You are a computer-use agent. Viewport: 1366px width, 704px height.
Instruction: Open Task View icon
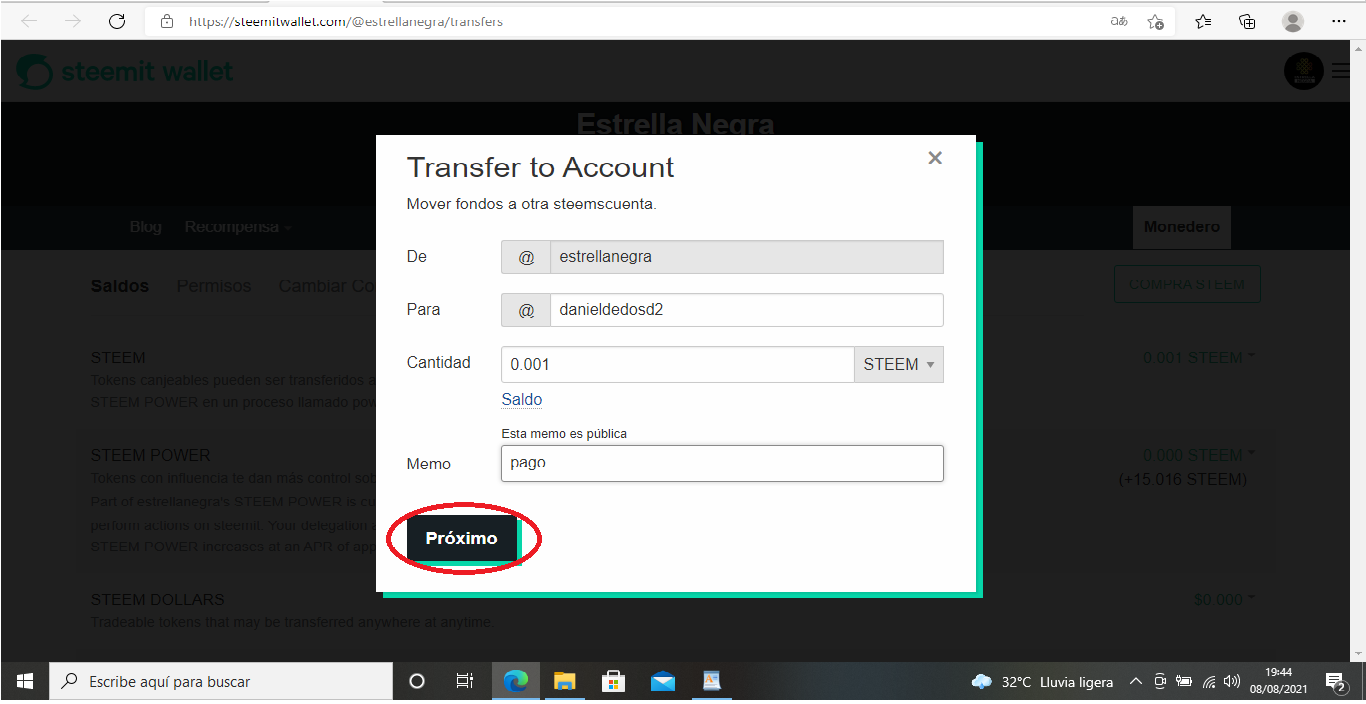coord(465,681)
